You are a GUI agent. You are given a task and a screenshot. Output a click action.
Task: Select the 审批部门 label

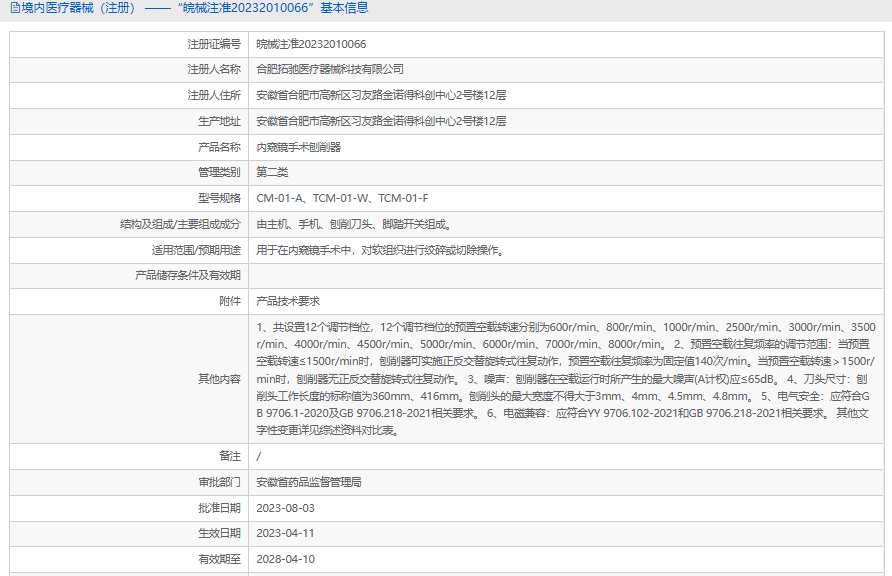220,482
